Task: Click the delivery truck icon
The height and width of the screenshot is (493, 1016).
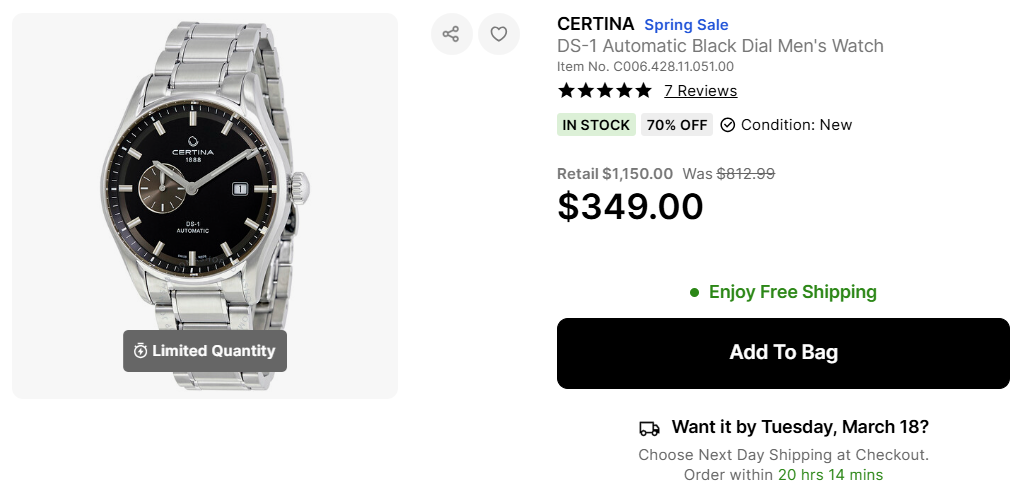Action: click(649, 428)
